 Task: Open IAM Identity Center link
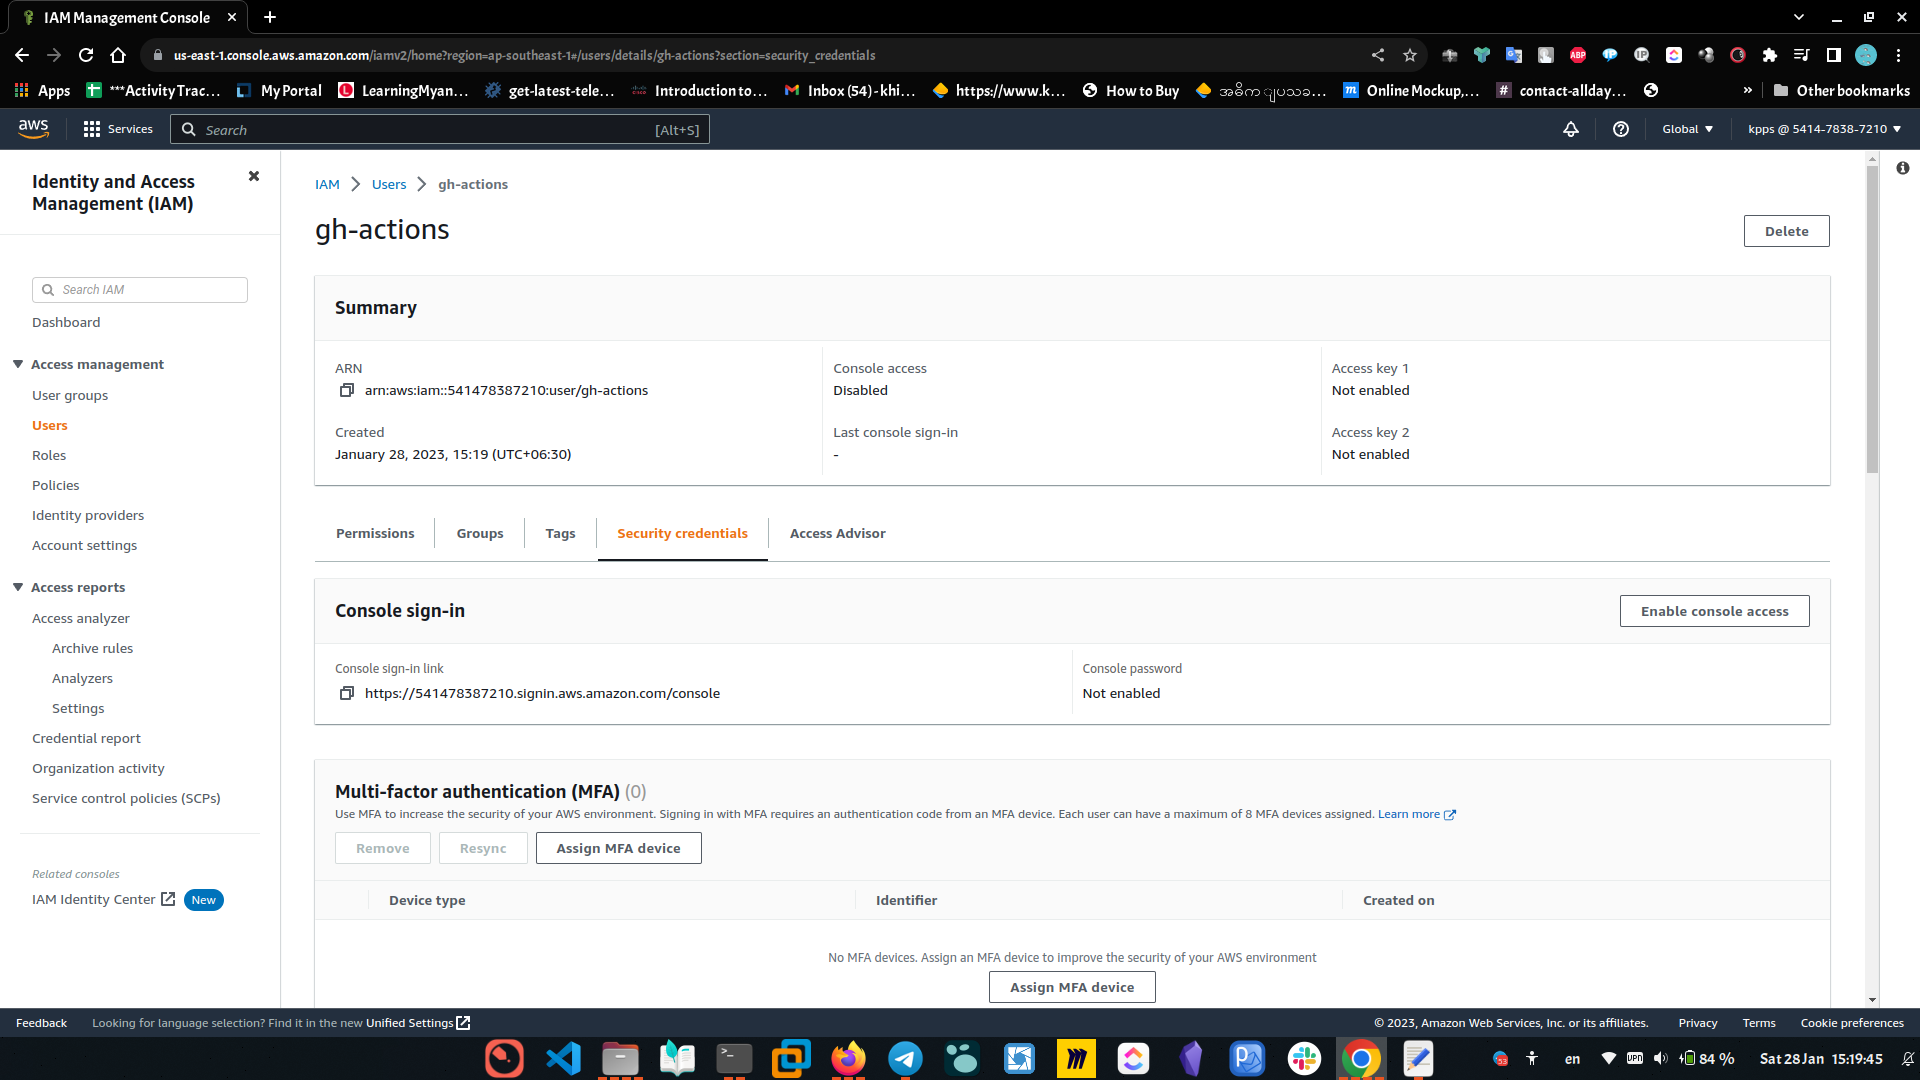tap(103, 899)
